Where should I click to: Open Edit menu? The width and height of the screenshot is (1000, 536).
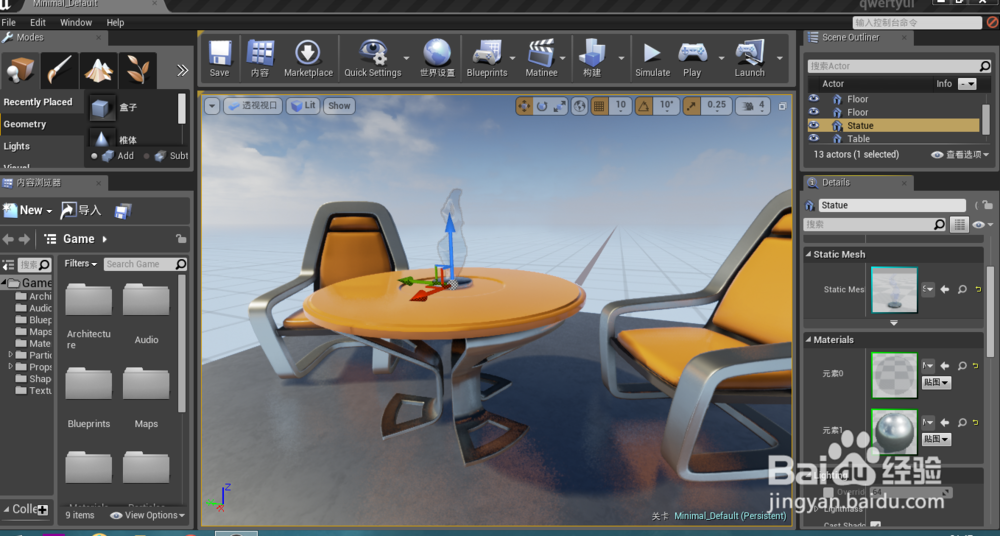38,22
